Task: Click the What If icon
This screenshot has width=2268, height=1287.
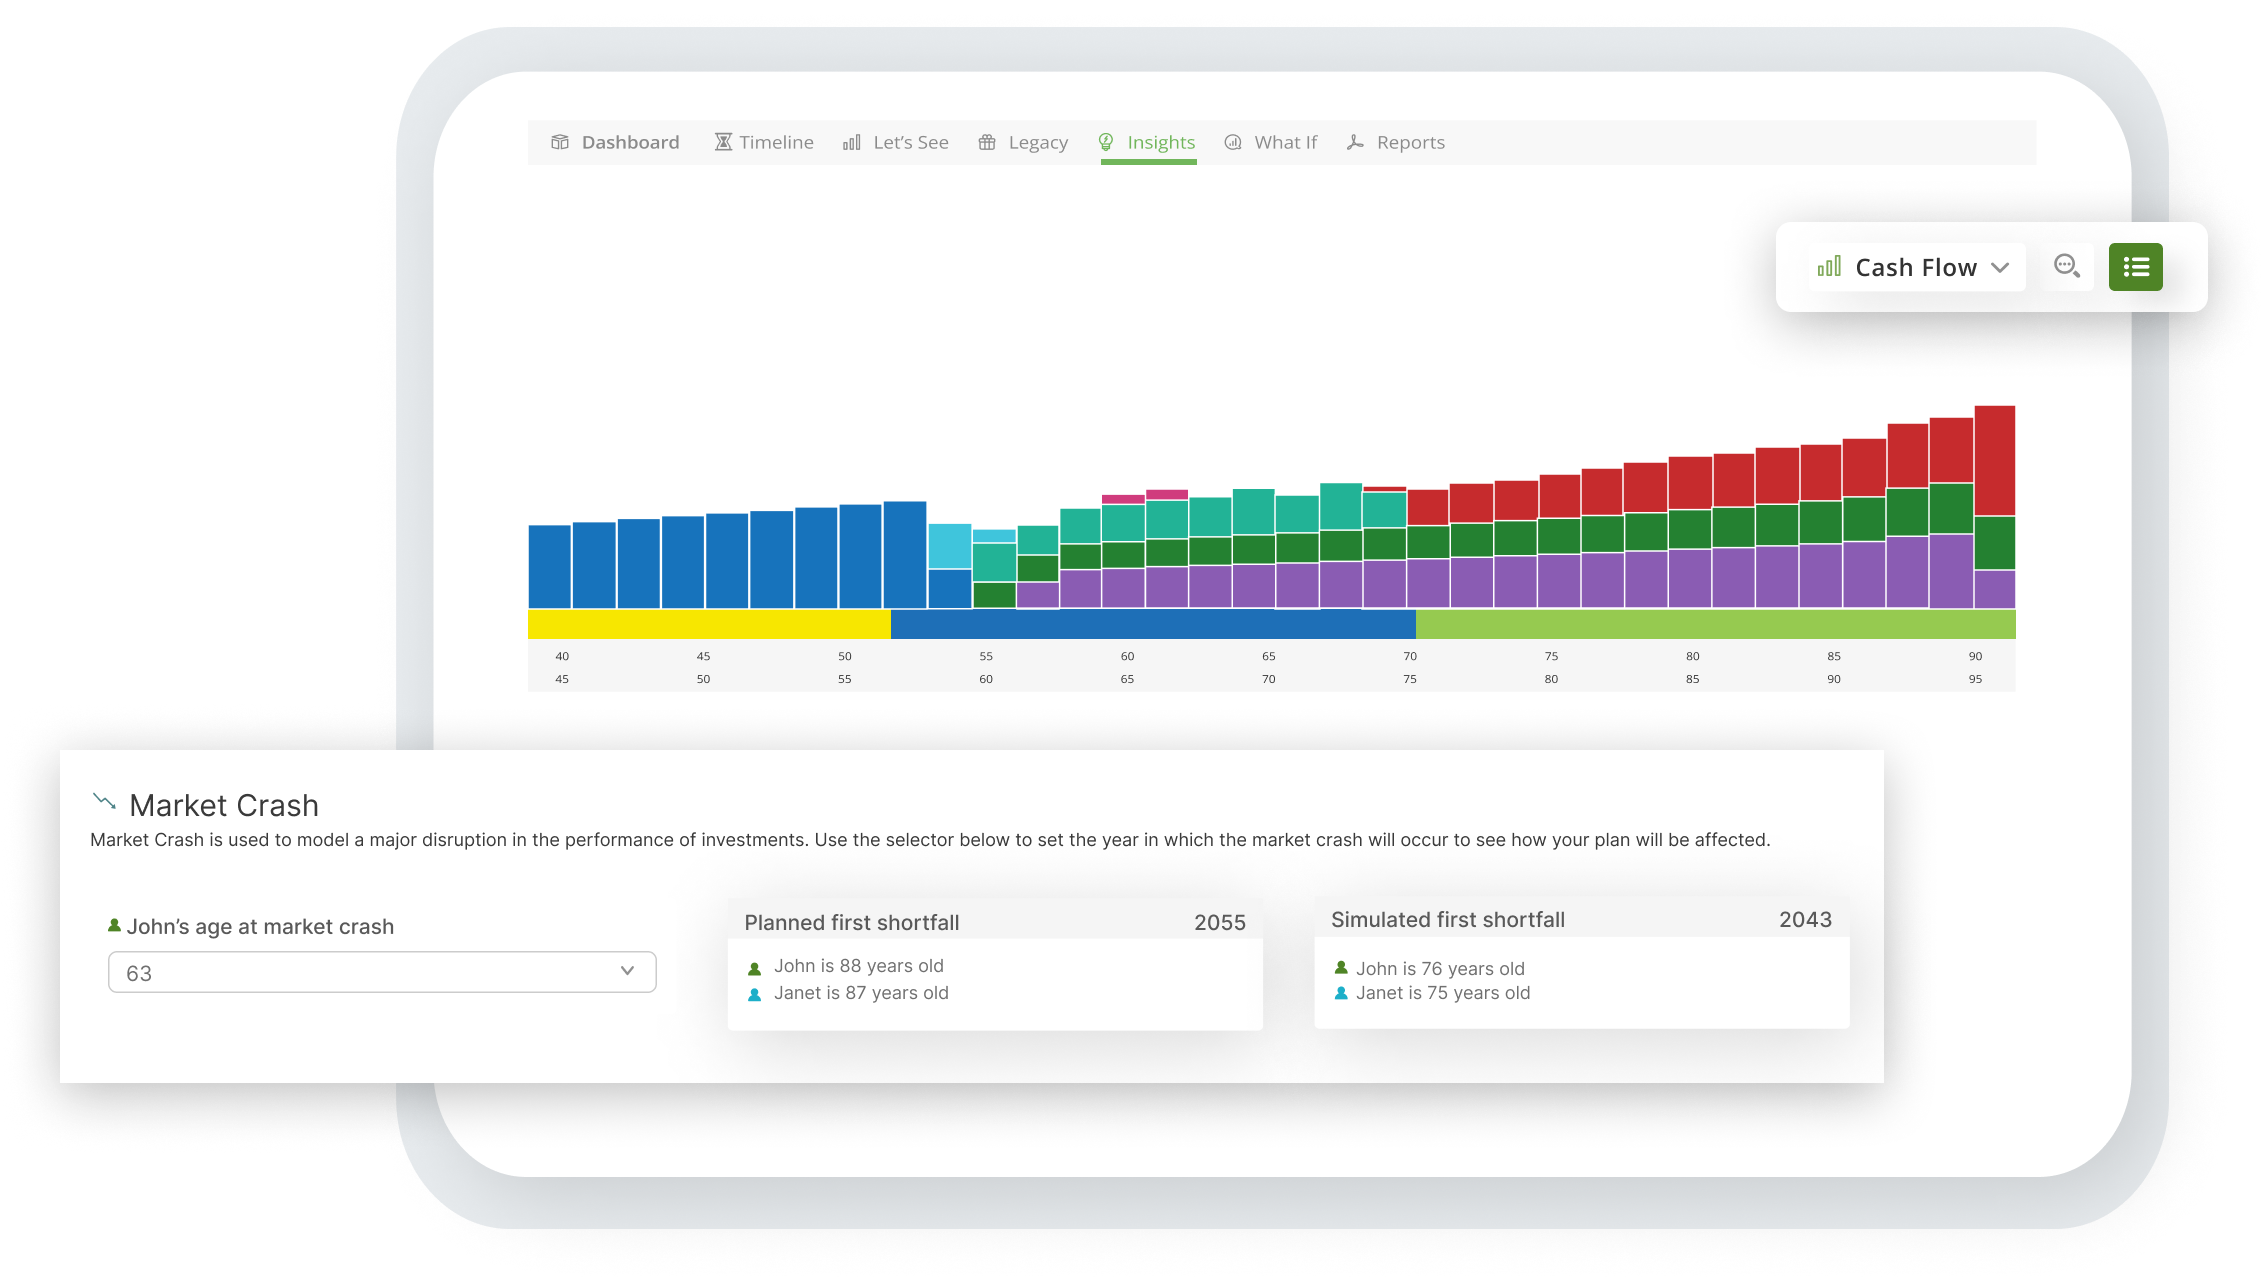Action: tap(1233, 142)
